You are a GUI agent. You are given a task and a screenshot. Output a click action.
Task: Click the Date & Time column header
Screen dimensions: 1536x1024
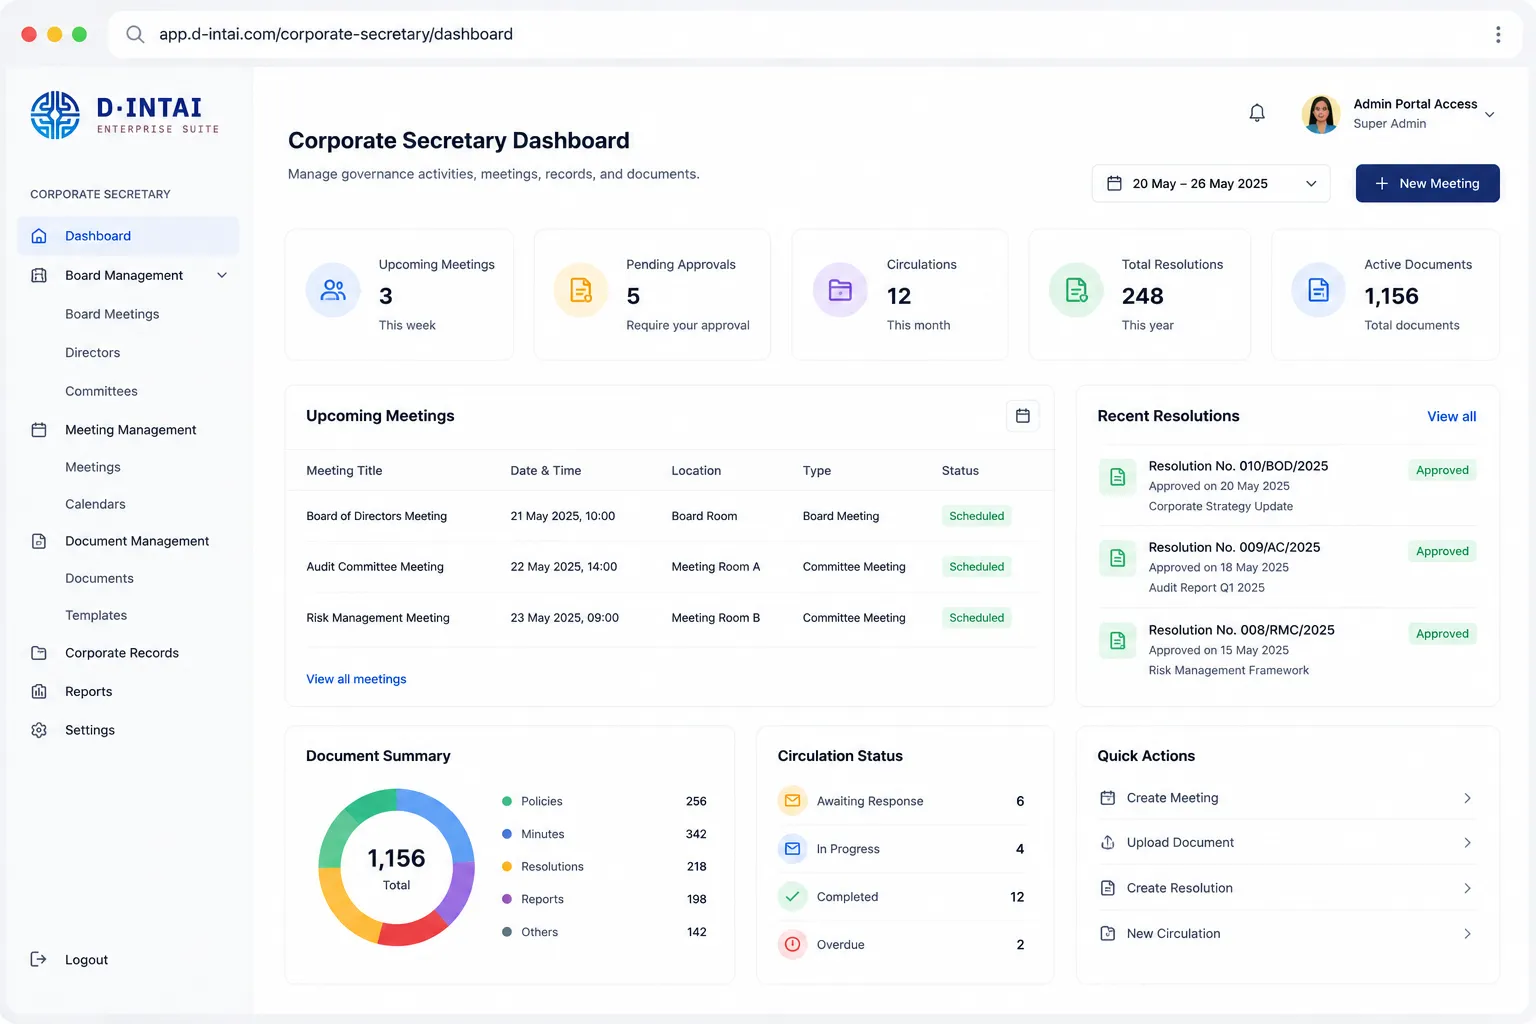tap(545, 471)
